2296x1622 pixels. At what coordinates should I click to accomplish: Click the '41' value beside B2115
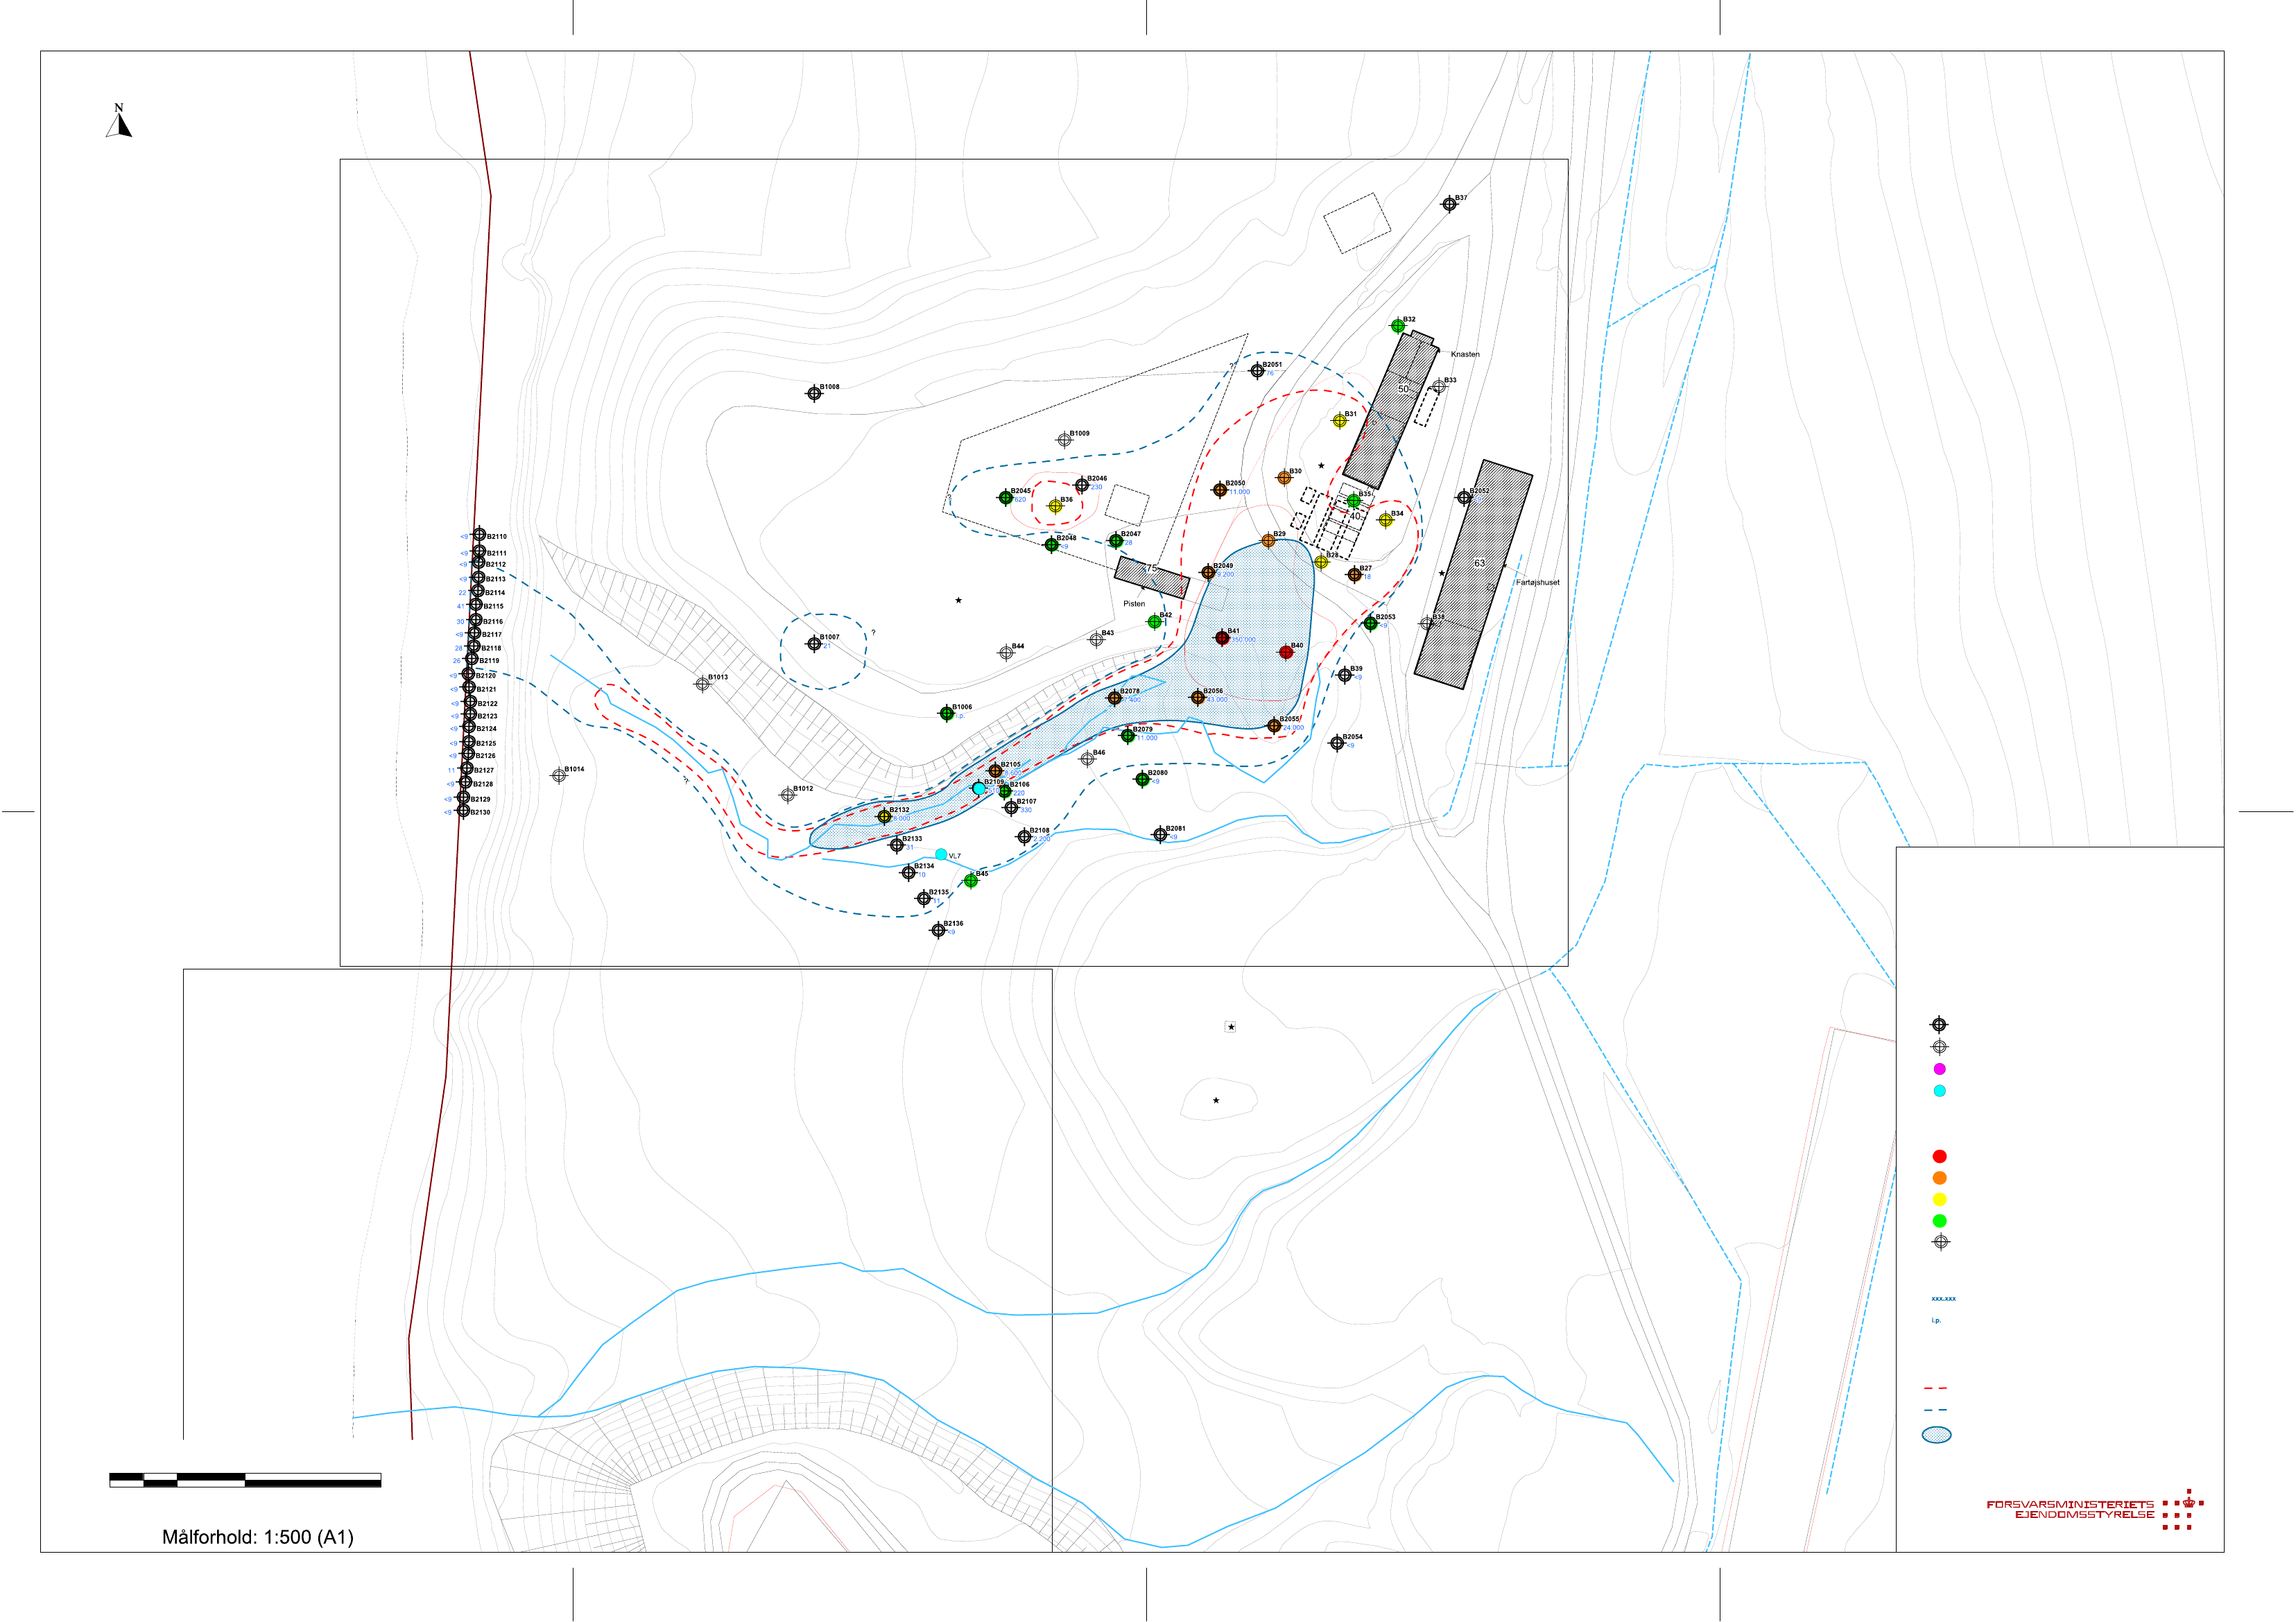tap(460, 607)
